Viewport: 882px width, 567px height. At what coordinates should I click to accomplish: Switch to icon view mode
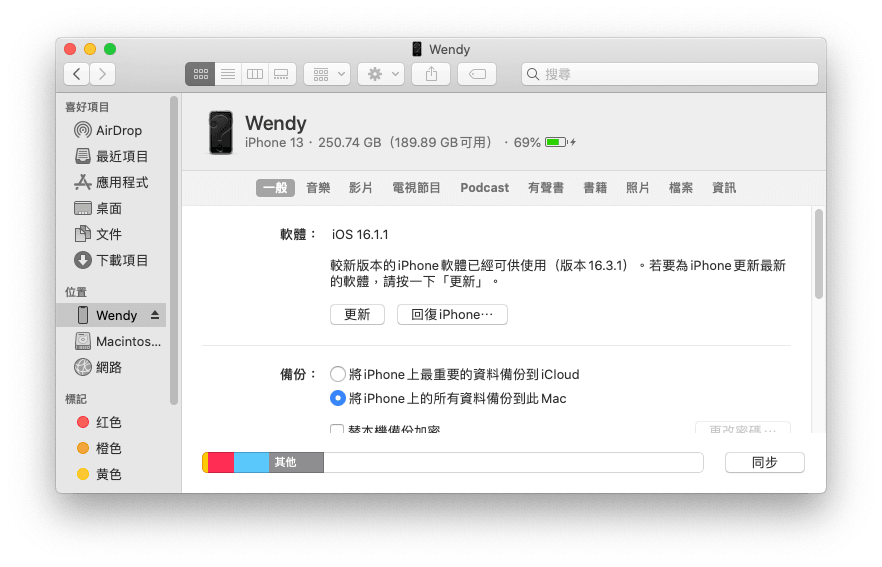coord(200,74)
